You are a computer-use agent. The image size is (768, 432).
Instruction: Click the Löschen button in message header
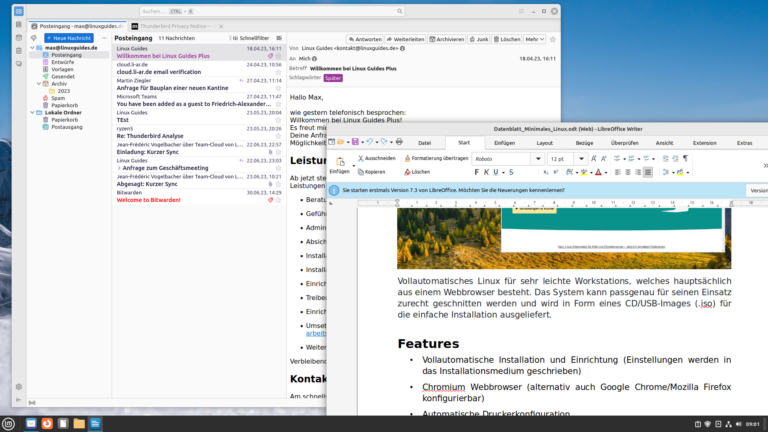(x=506, y=39)
